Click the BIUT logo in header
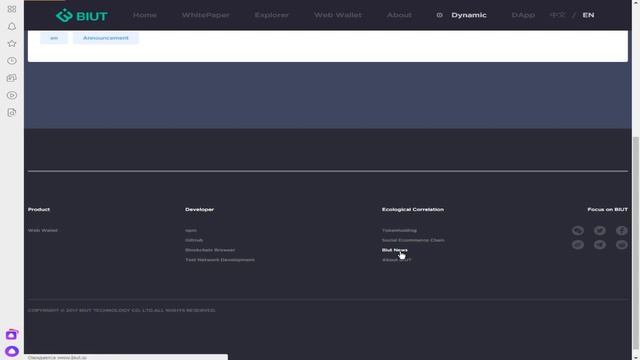This screenshot has height=360, width=640. (x=82, y=16)
